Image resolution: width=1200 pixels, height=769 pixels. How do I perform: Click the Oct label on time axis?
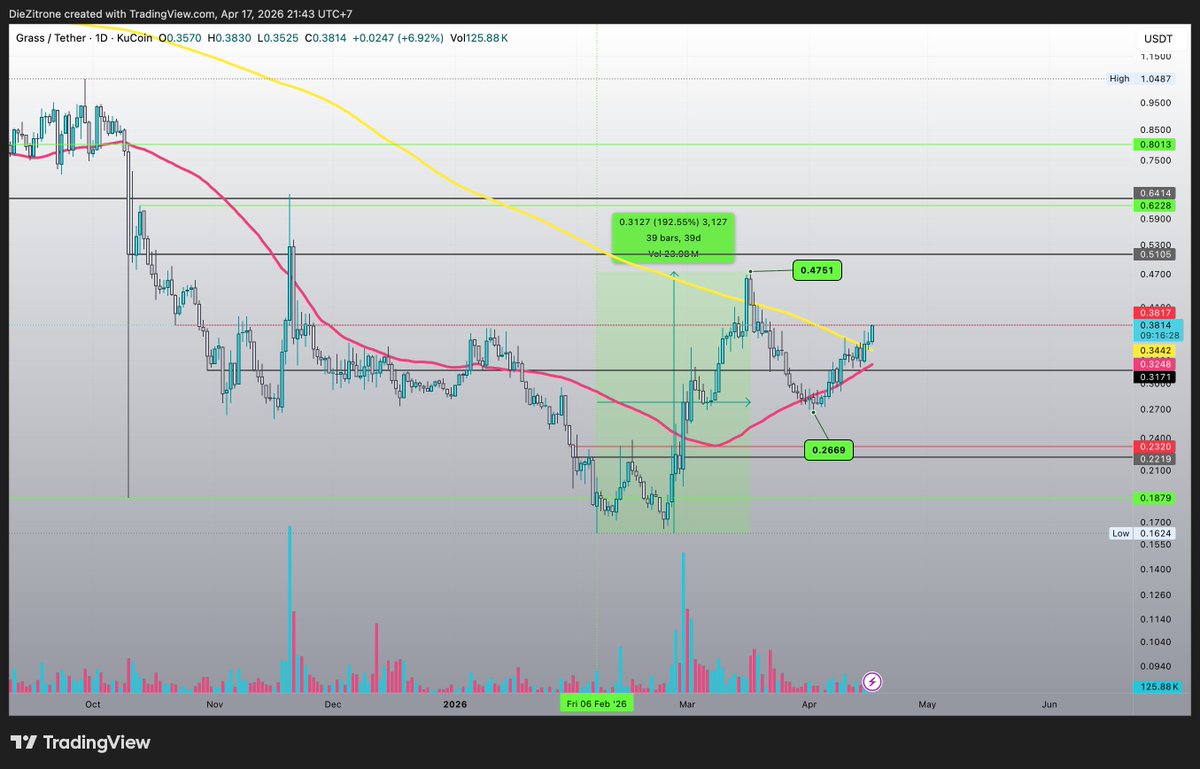pyautogui.click(x=93, y=705)
